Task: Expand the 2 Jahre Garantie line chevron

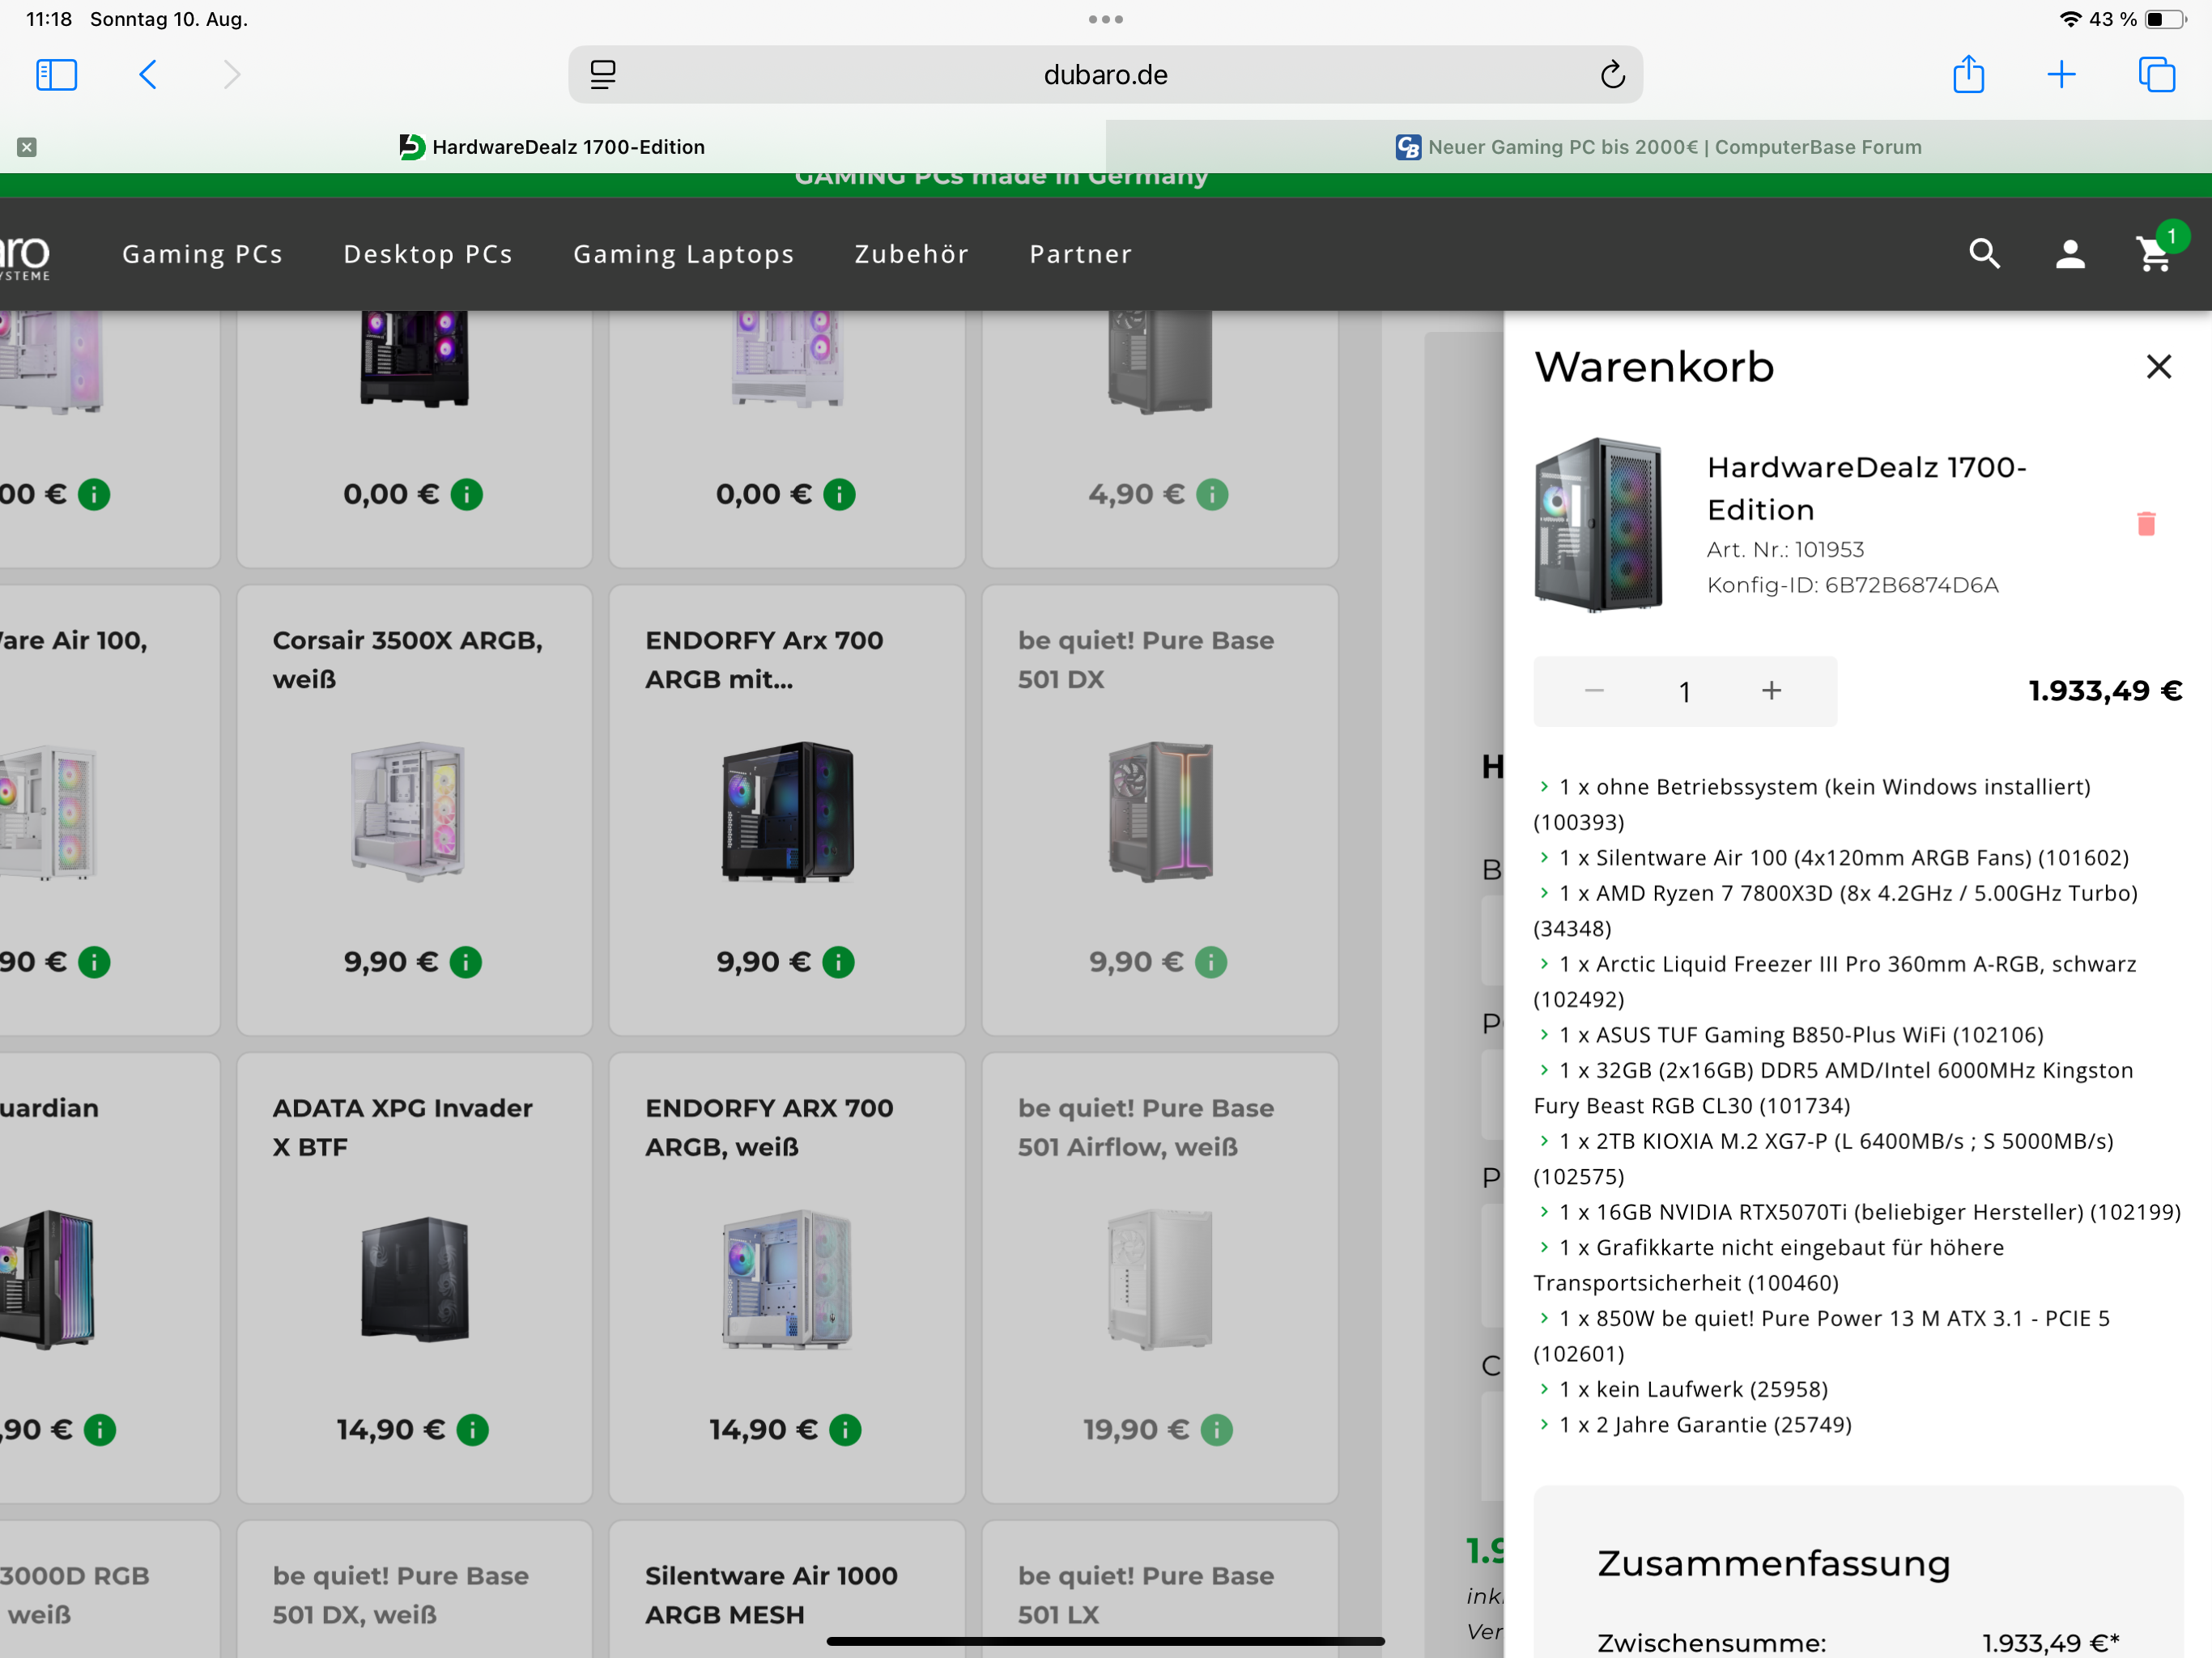Action: click(1544, 1424)
